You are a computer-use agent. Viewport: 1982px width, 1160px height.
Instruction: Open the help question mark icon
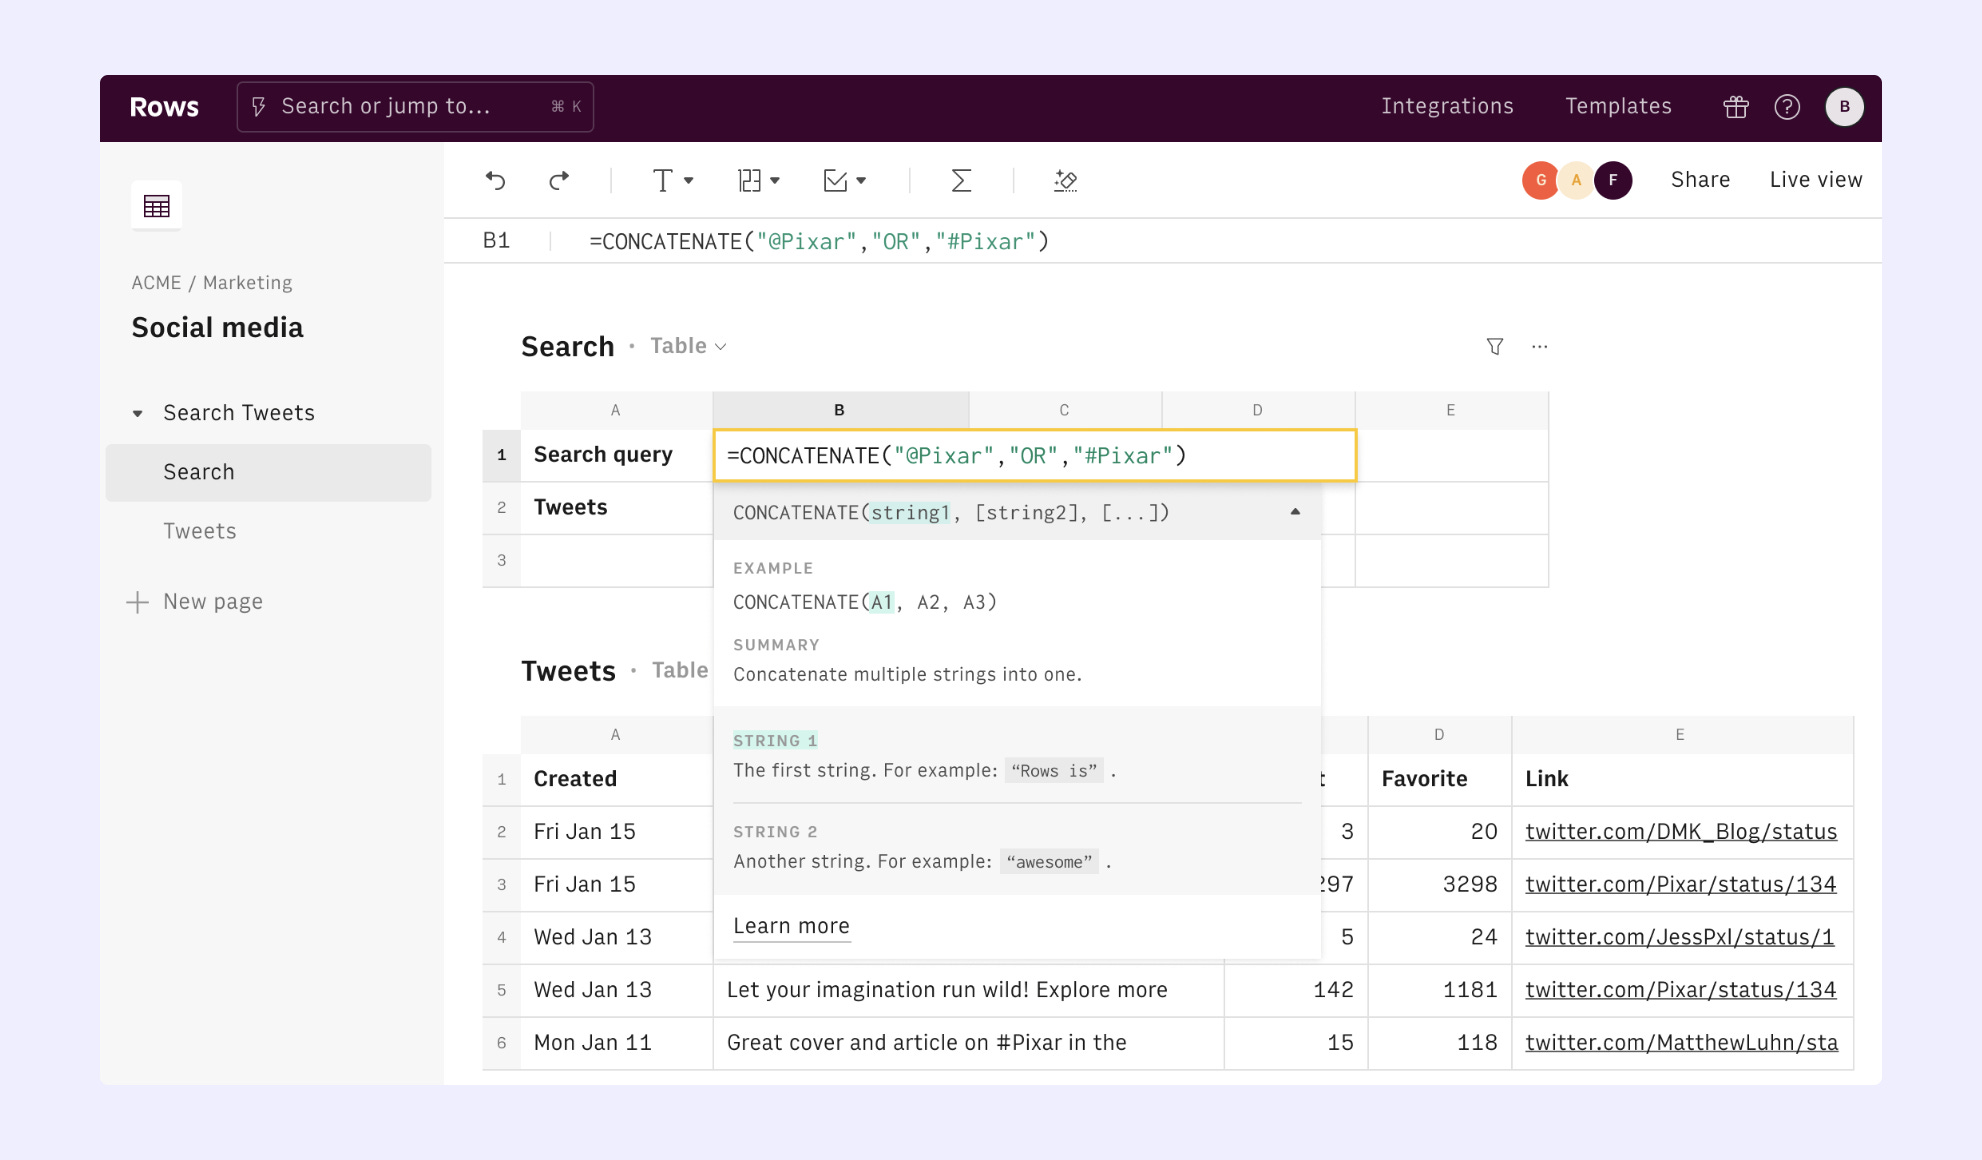coord(1787,107)
